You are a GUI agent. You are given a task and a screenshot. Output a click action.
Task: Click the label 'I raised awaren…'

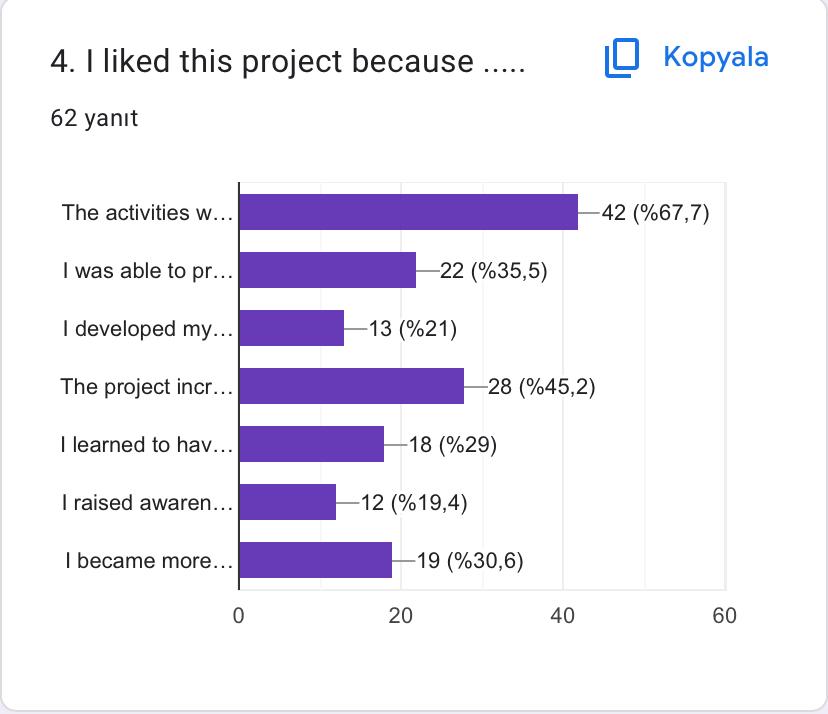pos(150,502)
